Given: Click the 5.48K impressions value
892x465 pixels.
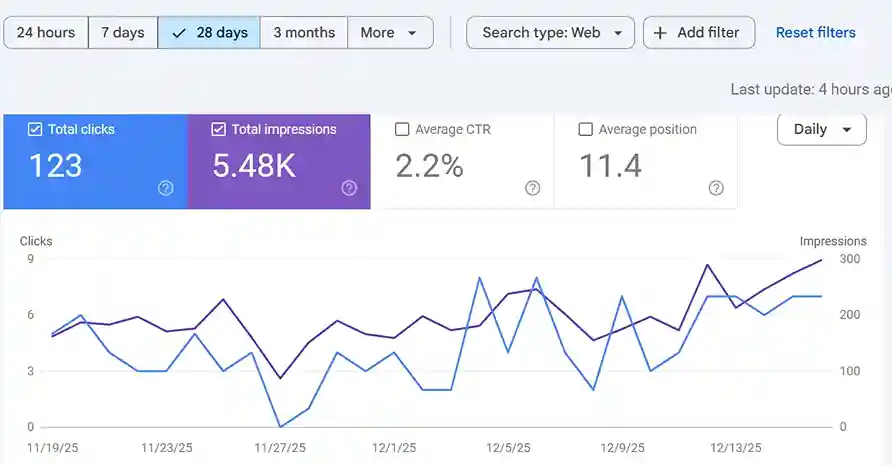Looking at the screenshot, I should [254, 166].
